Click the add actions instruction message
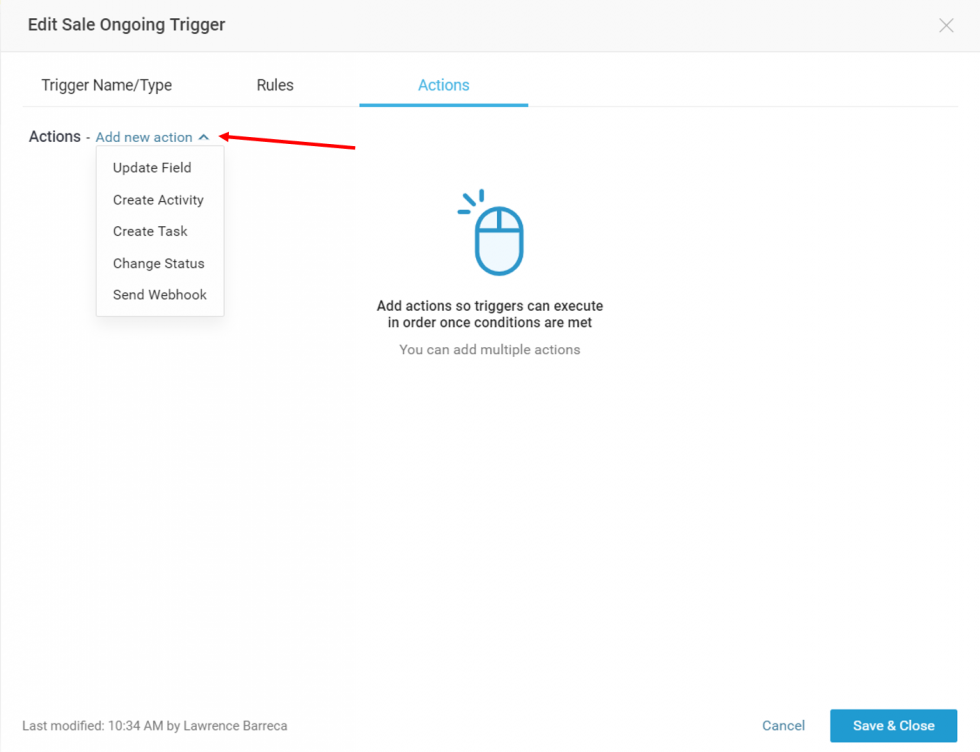Image resolution: width=980 pixels, height=752 pixels. point(489,314)
